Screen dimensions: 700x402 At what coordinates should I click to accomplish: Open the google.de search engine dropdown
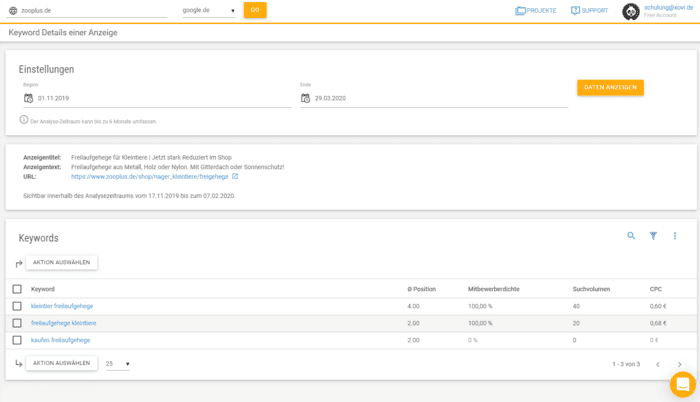(x=209, y=10)
